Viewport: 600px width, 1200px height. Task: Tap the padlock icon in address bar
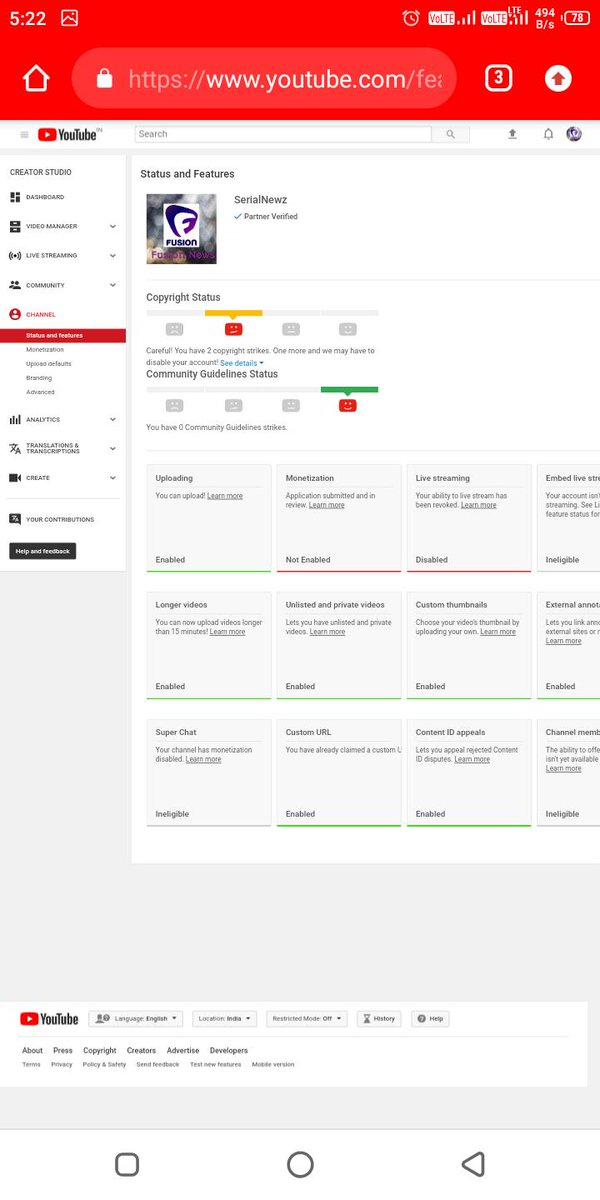[x=105, y=79]
